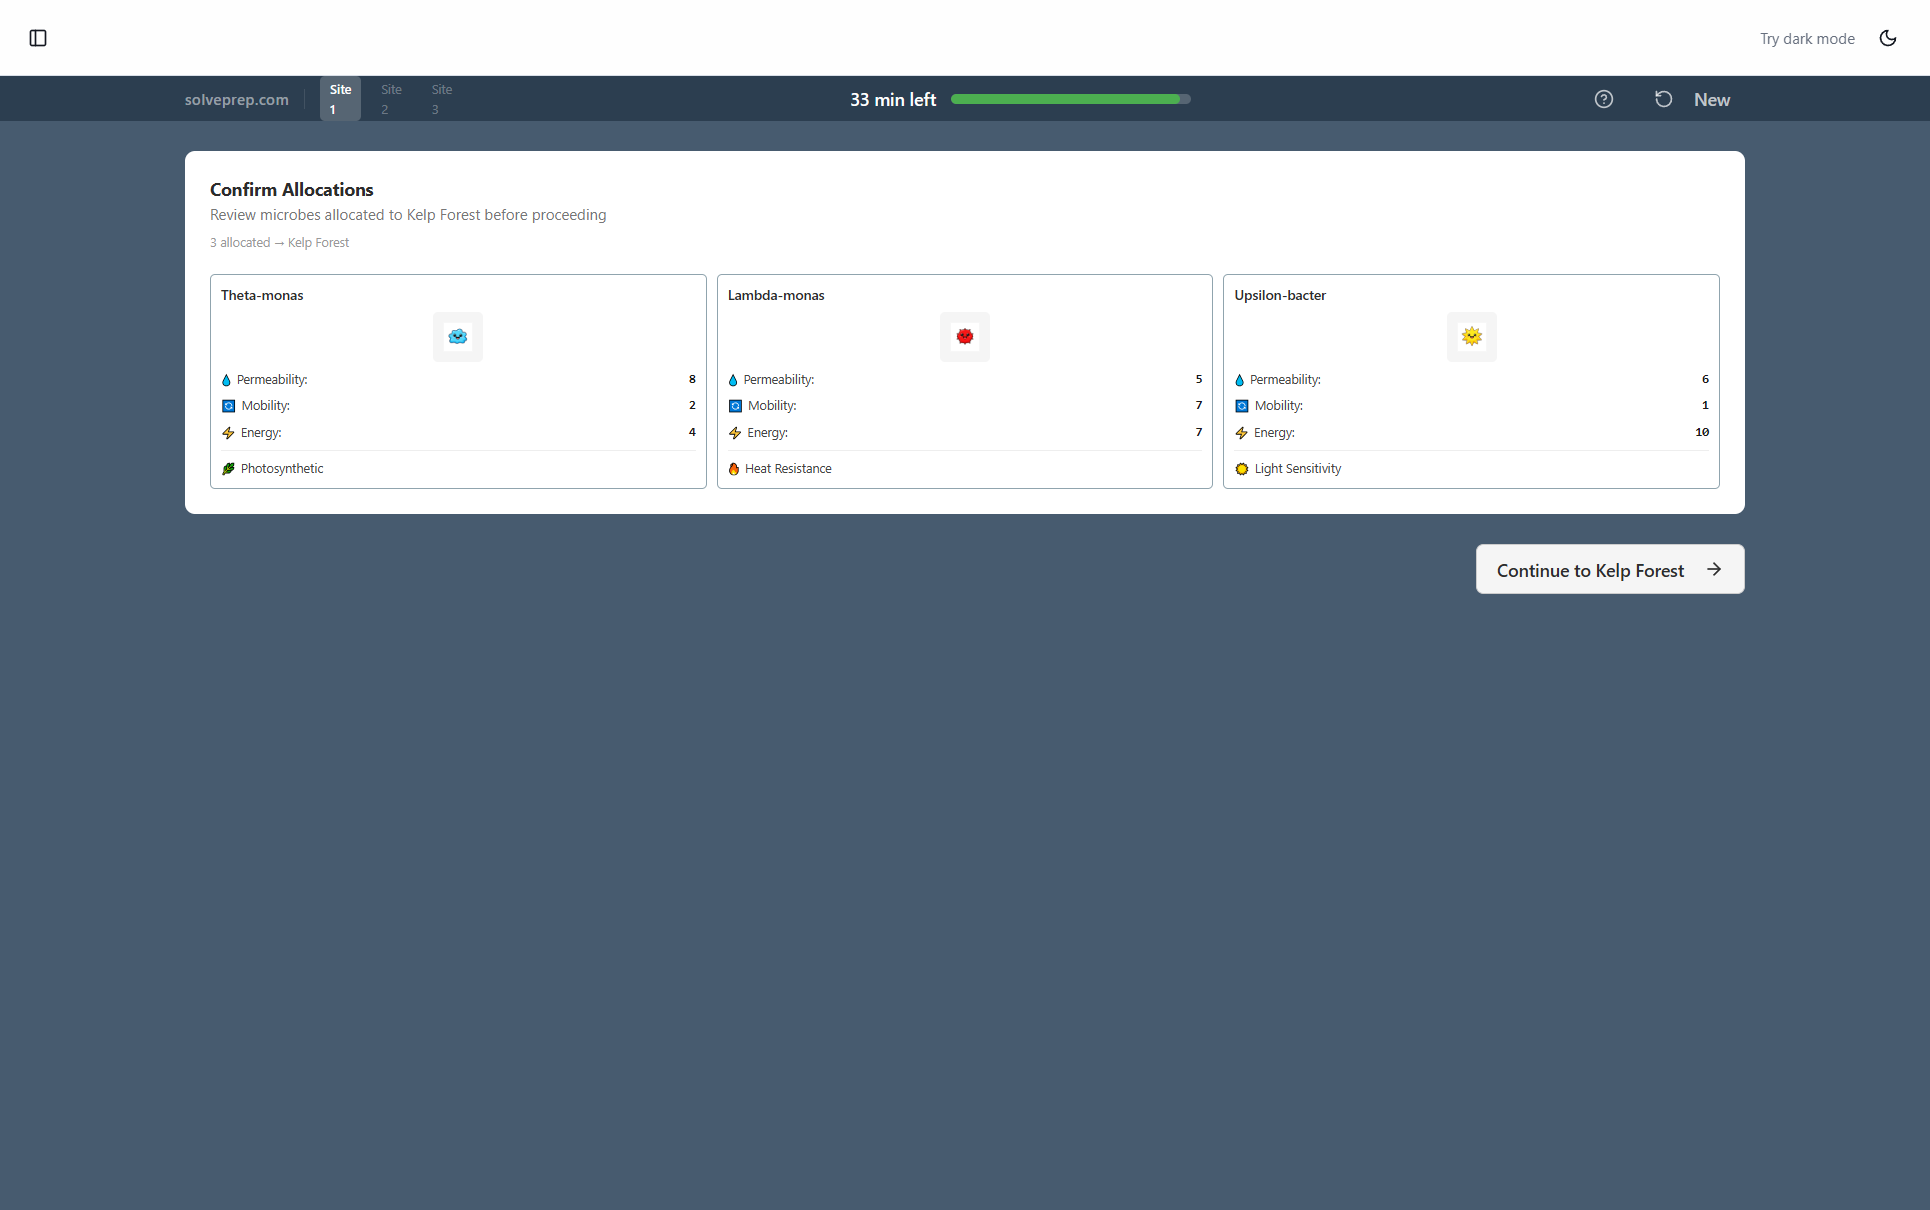Screen dimensions: 1930x1210
Task: Switch to the Site 3 tab
Action: (441, 98)
